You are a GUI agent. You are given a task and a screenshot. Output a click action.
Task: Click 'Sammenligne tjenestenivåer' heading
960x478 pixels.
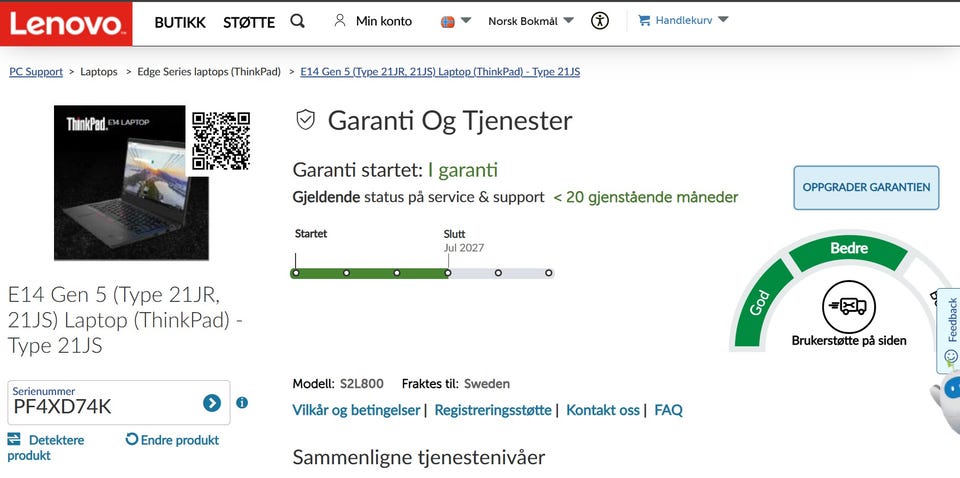[419, 457]
